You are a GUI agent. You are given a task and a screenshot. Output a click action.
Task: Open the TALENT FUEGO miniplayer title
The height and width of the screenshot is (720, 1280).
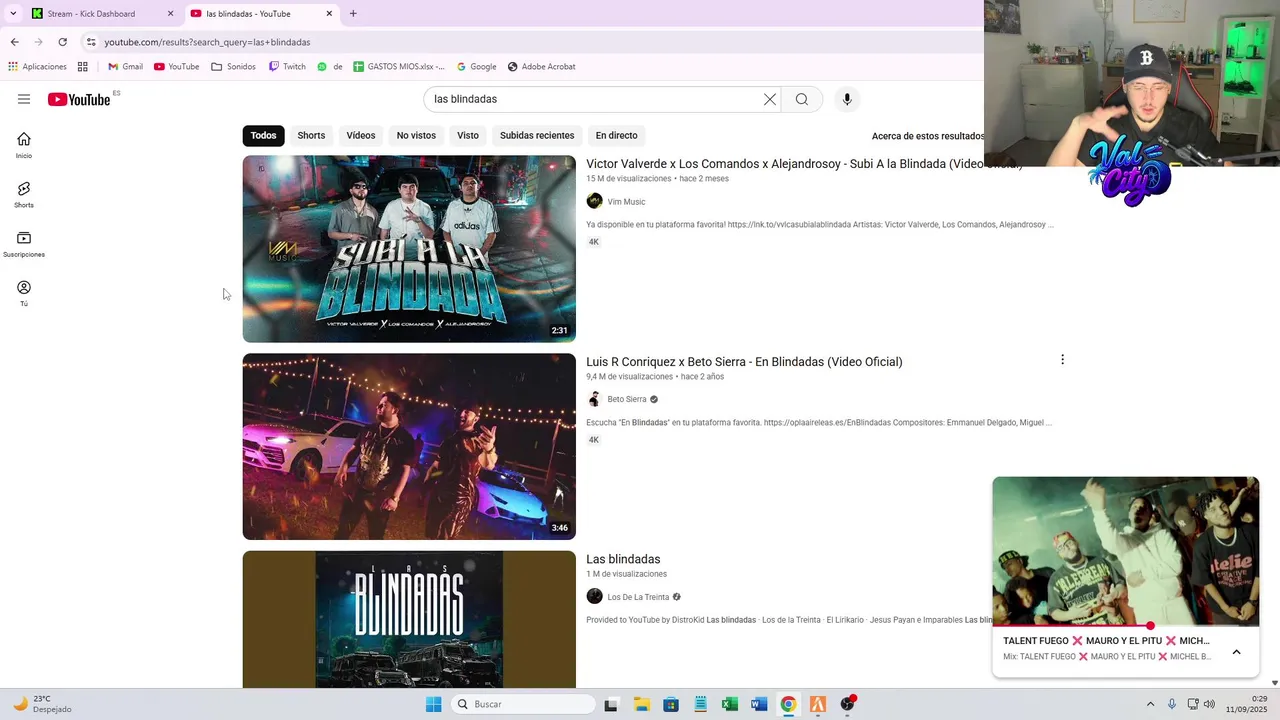[1106, 641]
